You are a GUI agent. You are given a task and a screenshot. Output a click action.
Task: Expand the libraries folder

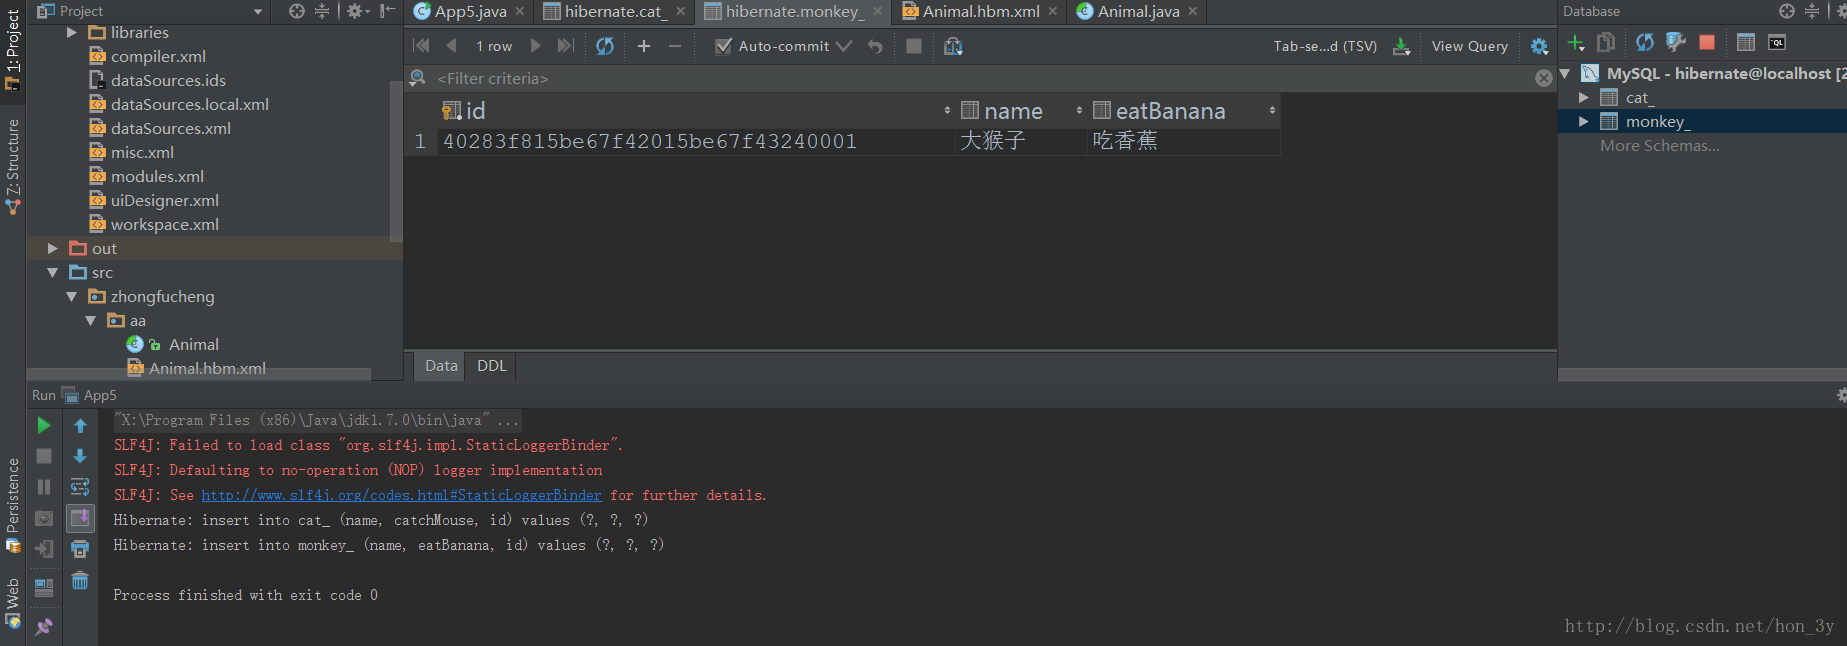click(72, 33)
